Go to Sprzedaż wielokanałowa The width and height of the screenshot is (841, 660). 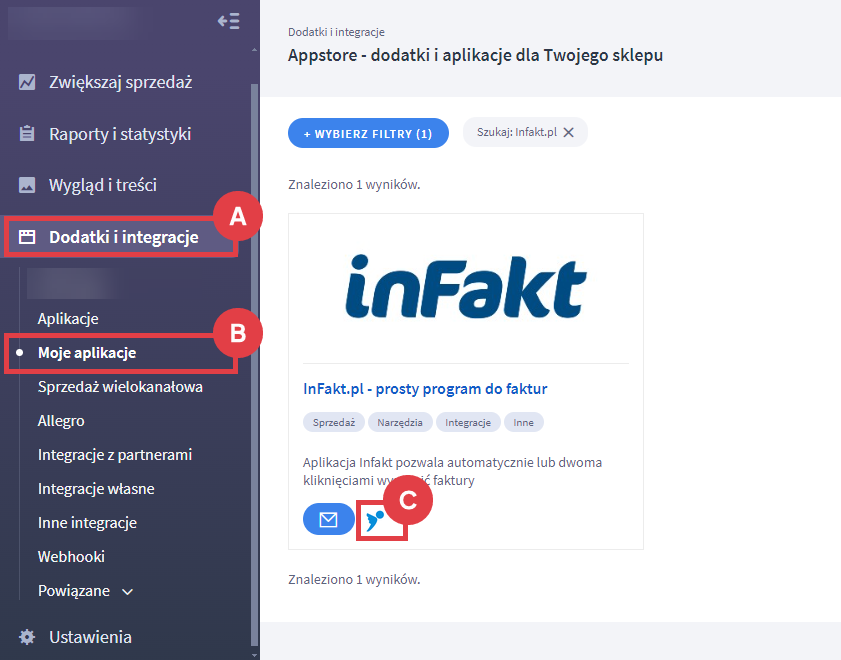[120, 387]
